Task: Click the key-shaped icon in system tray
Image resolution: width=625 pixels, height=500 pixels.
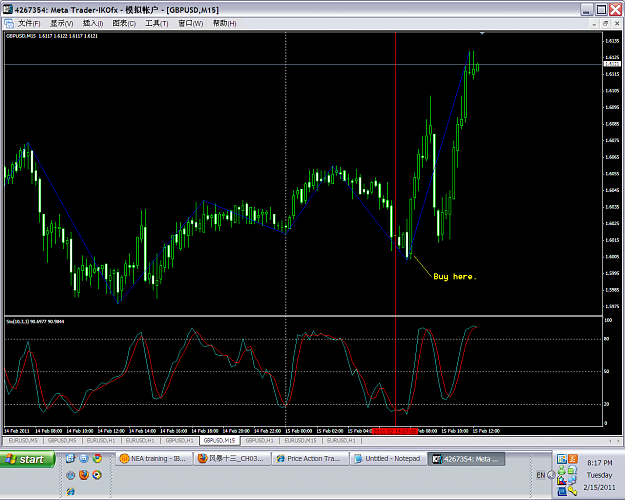Action: click(573, 491)
